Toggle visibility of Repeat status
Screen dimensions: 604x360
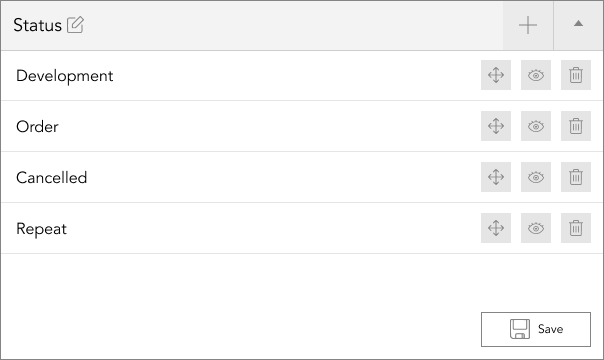pyautogui.click(x=536, y=228)
